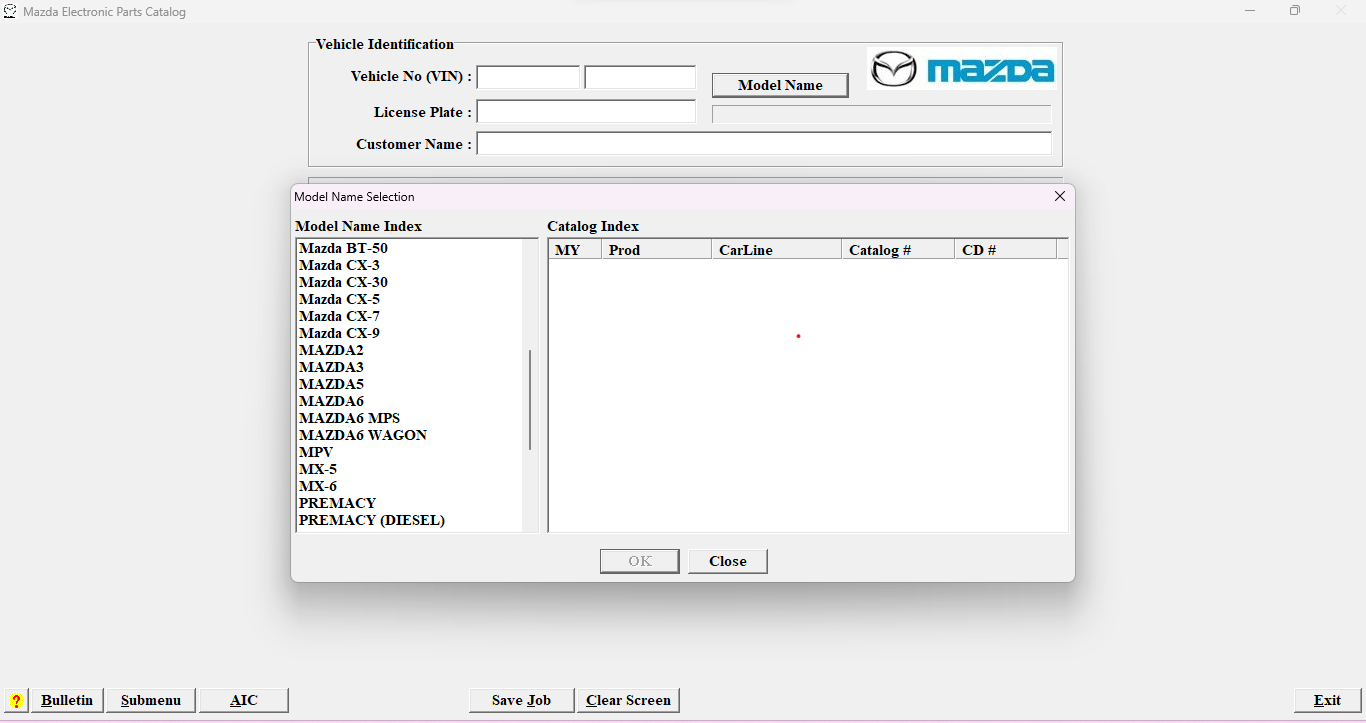Focus the License Plate input field
Screen dimensions: 1366x723
click(x=586, y=111)
